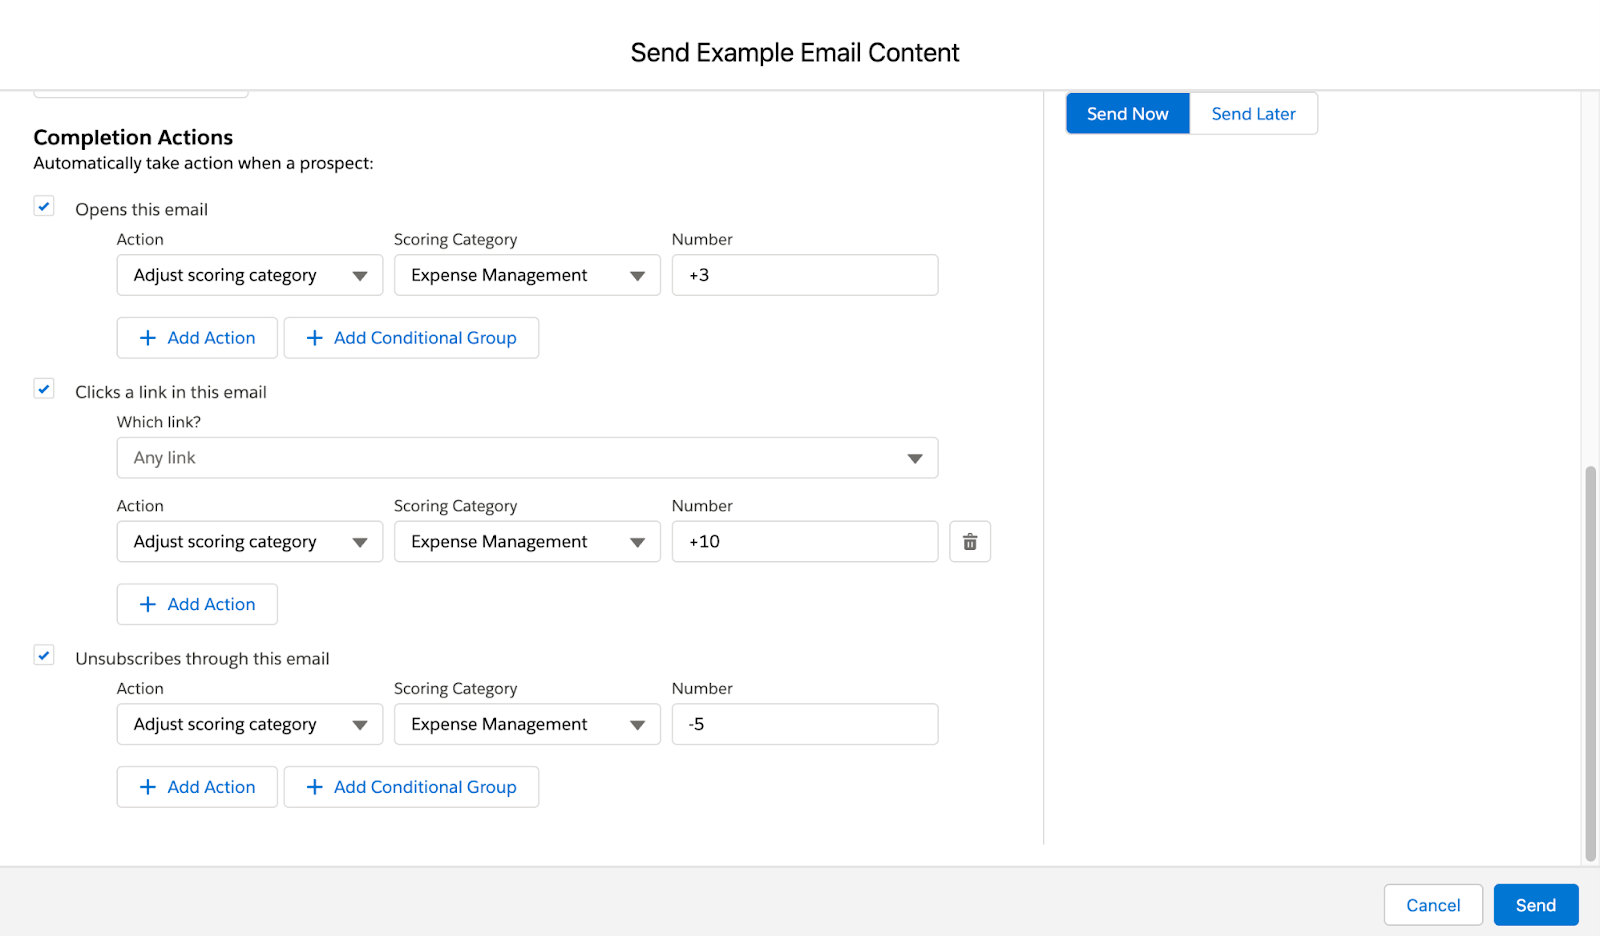Disable Unsubscribes through this email checkbox
The height and width of the screenshot is (936, 1600).
coord(44,656)
